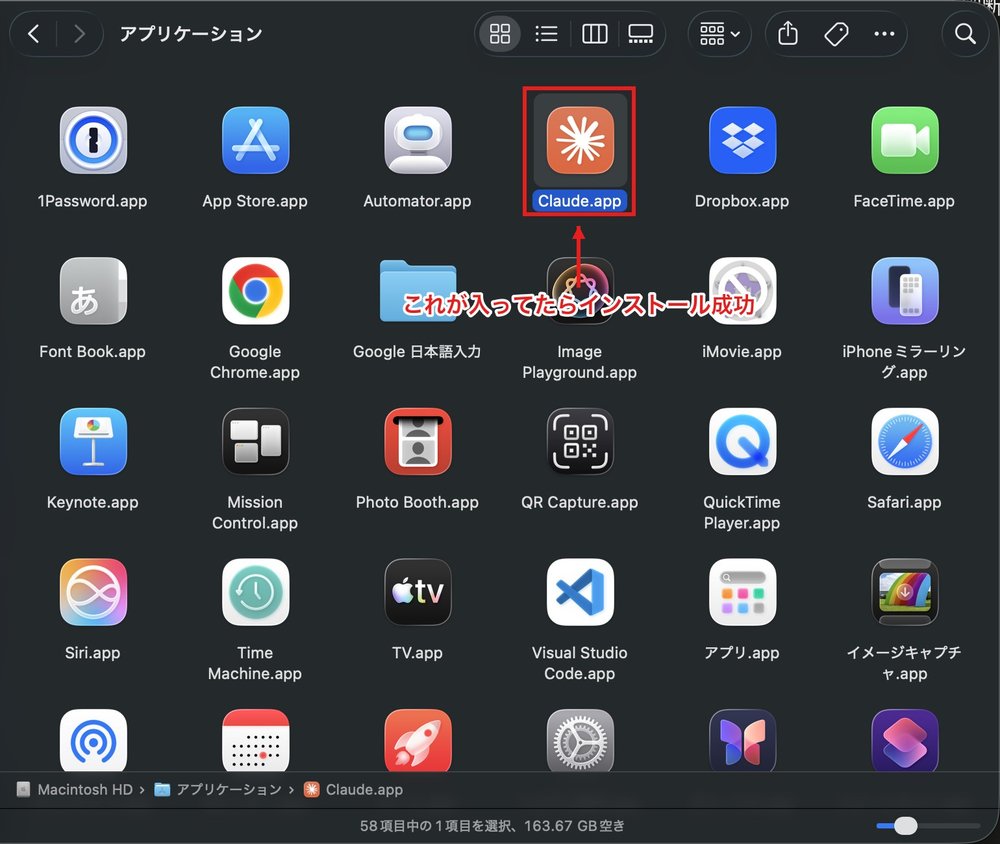This screenshot has height=844, width=1000.
Task: Select the System Settings gear icon
Action: pyautogui.click(x=580, y=740)
